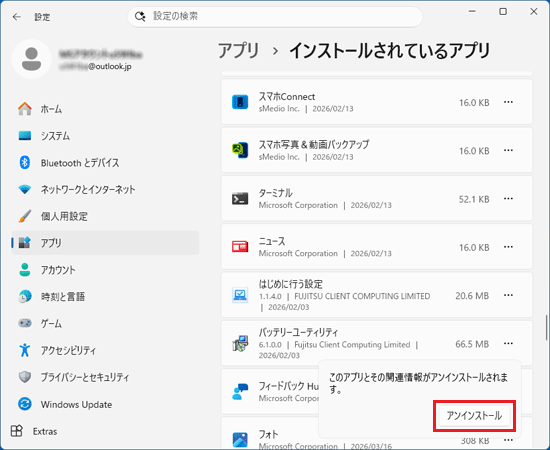This screenshot has width=550, height=450.
Task: Open more options for ターミナル
Action: tap(508, 199)
